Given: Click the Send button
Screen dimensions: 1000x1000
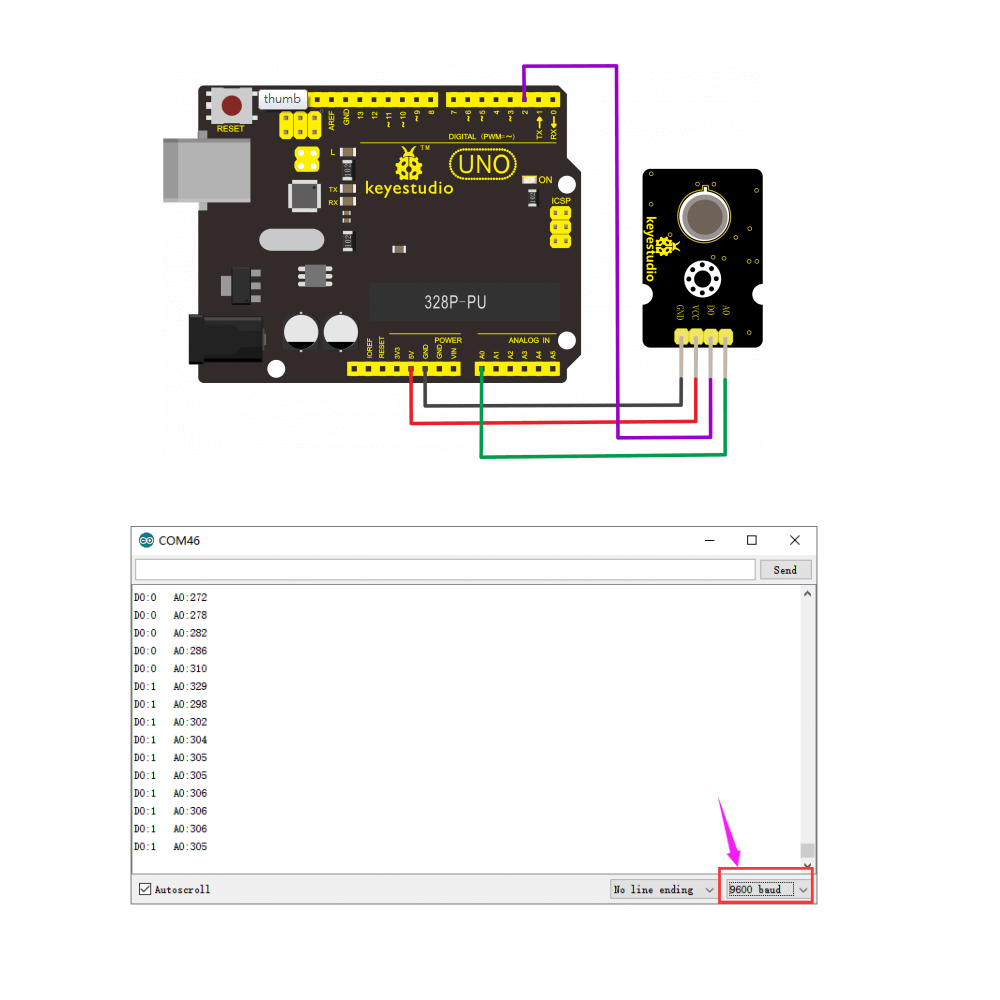Looking at the screenshot, I should [x=785, y=570].
